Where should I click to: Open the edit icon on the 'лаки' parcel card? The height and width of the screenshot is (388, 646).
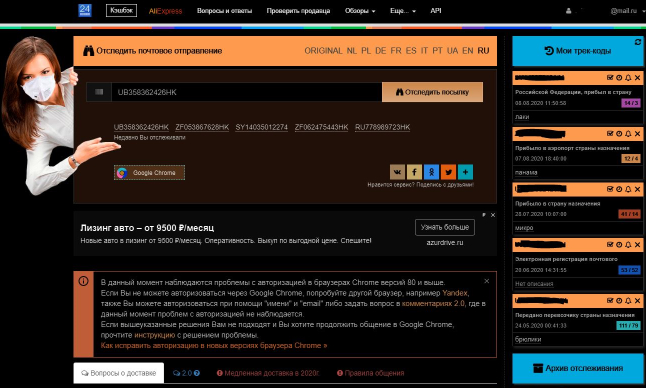tap(610, 77)
